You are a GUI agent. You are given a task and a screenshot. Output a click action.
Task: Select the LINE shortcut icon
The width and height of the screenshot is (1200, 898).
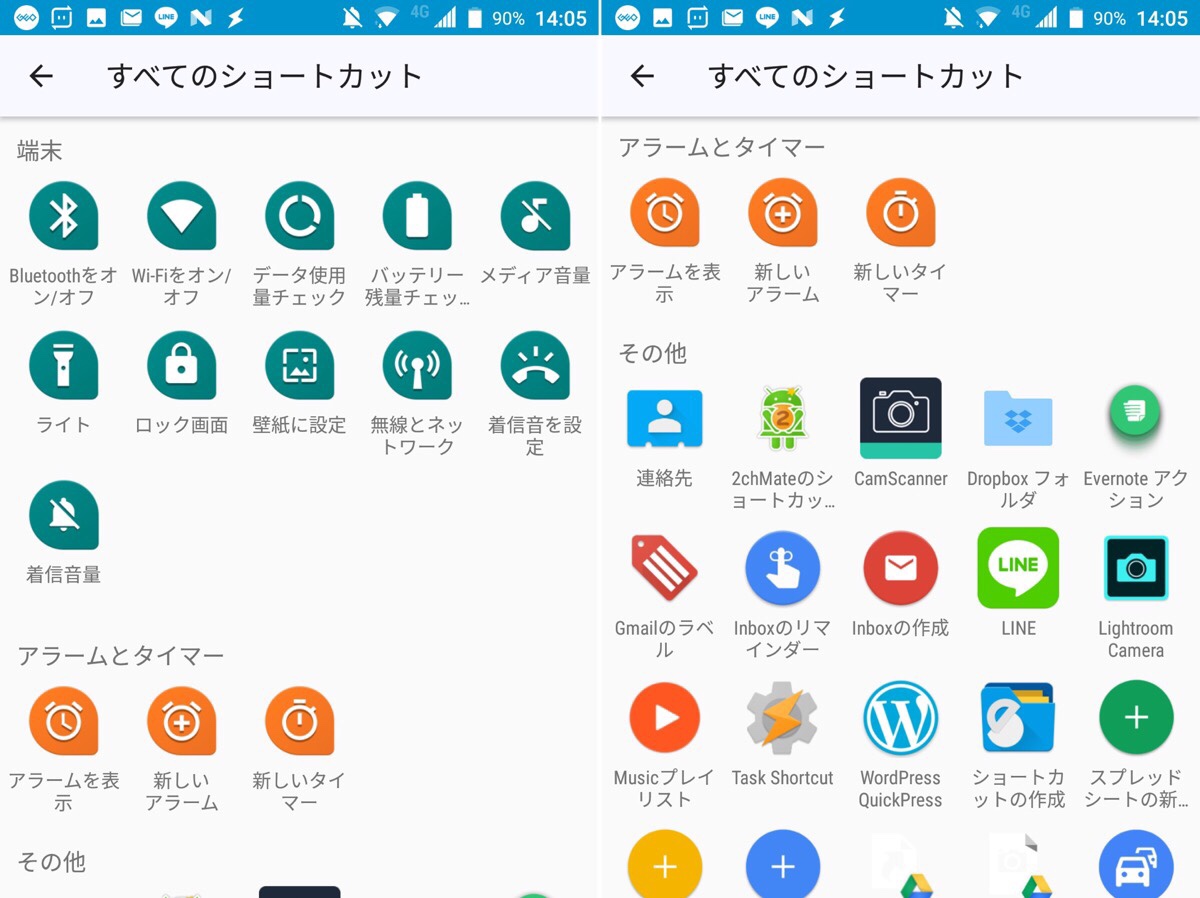(x=1018, y=568)
